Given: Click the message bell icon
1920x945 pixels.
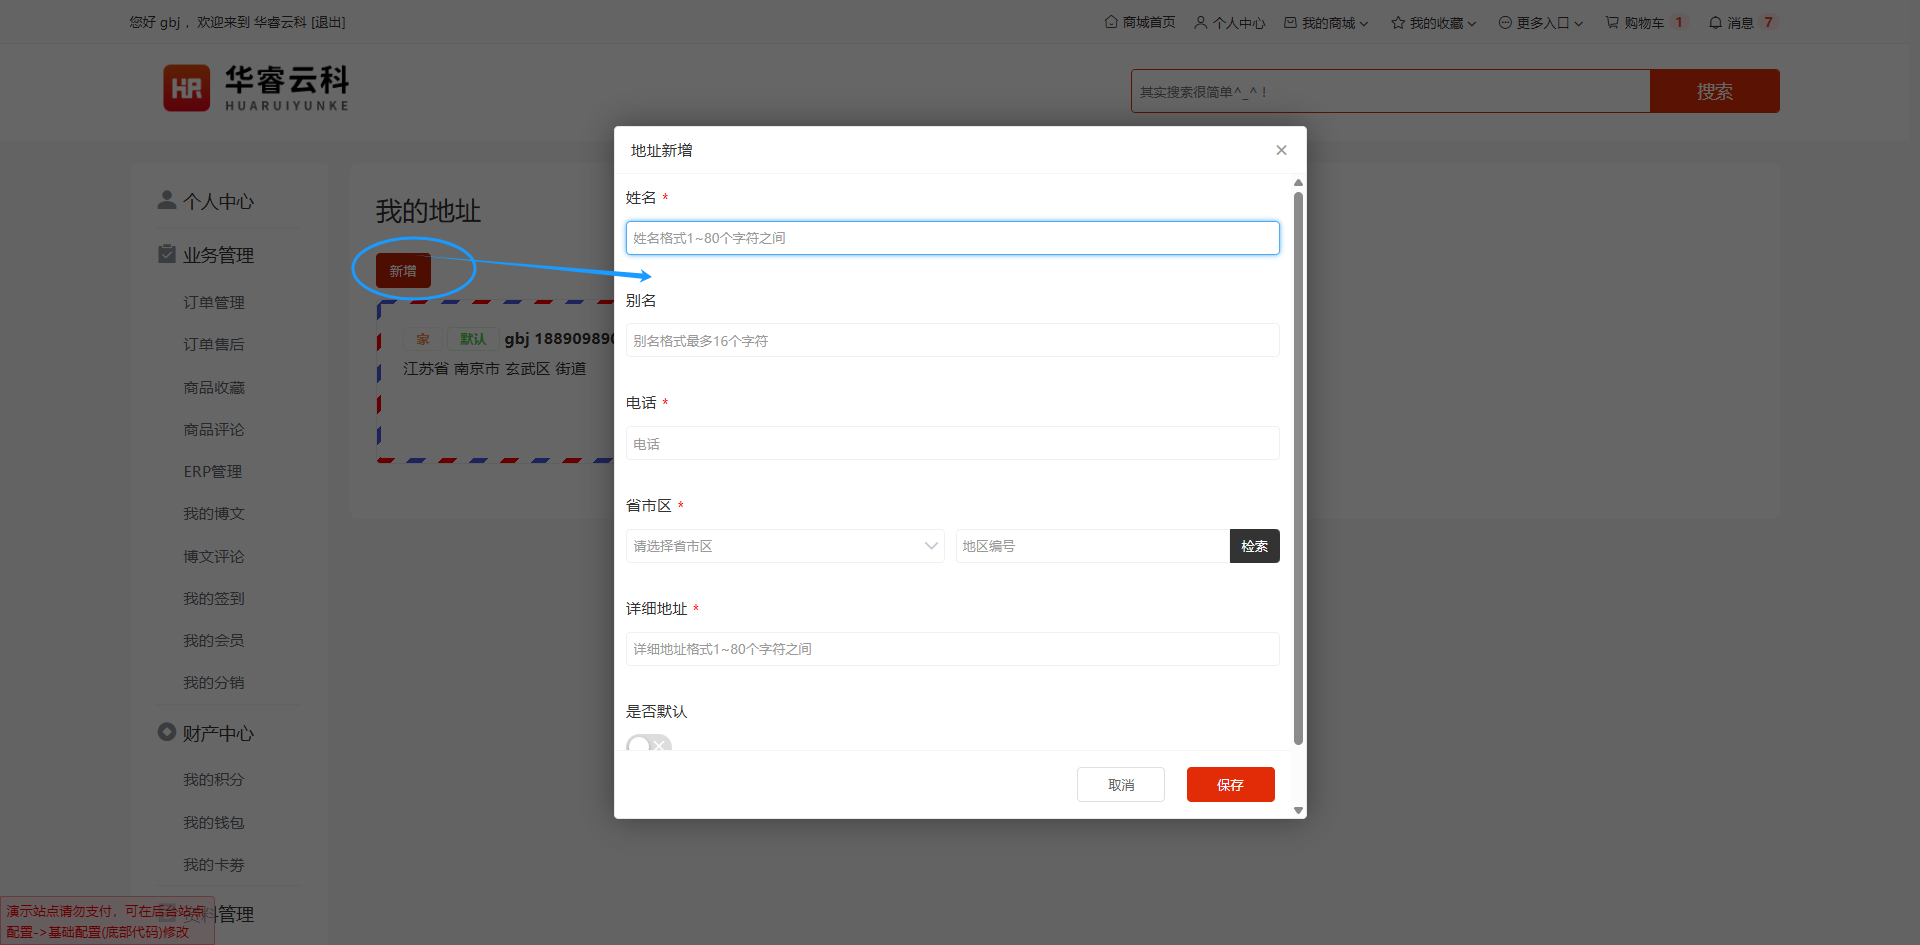Looking at the screenshot, I should (x=1715, y=22).
